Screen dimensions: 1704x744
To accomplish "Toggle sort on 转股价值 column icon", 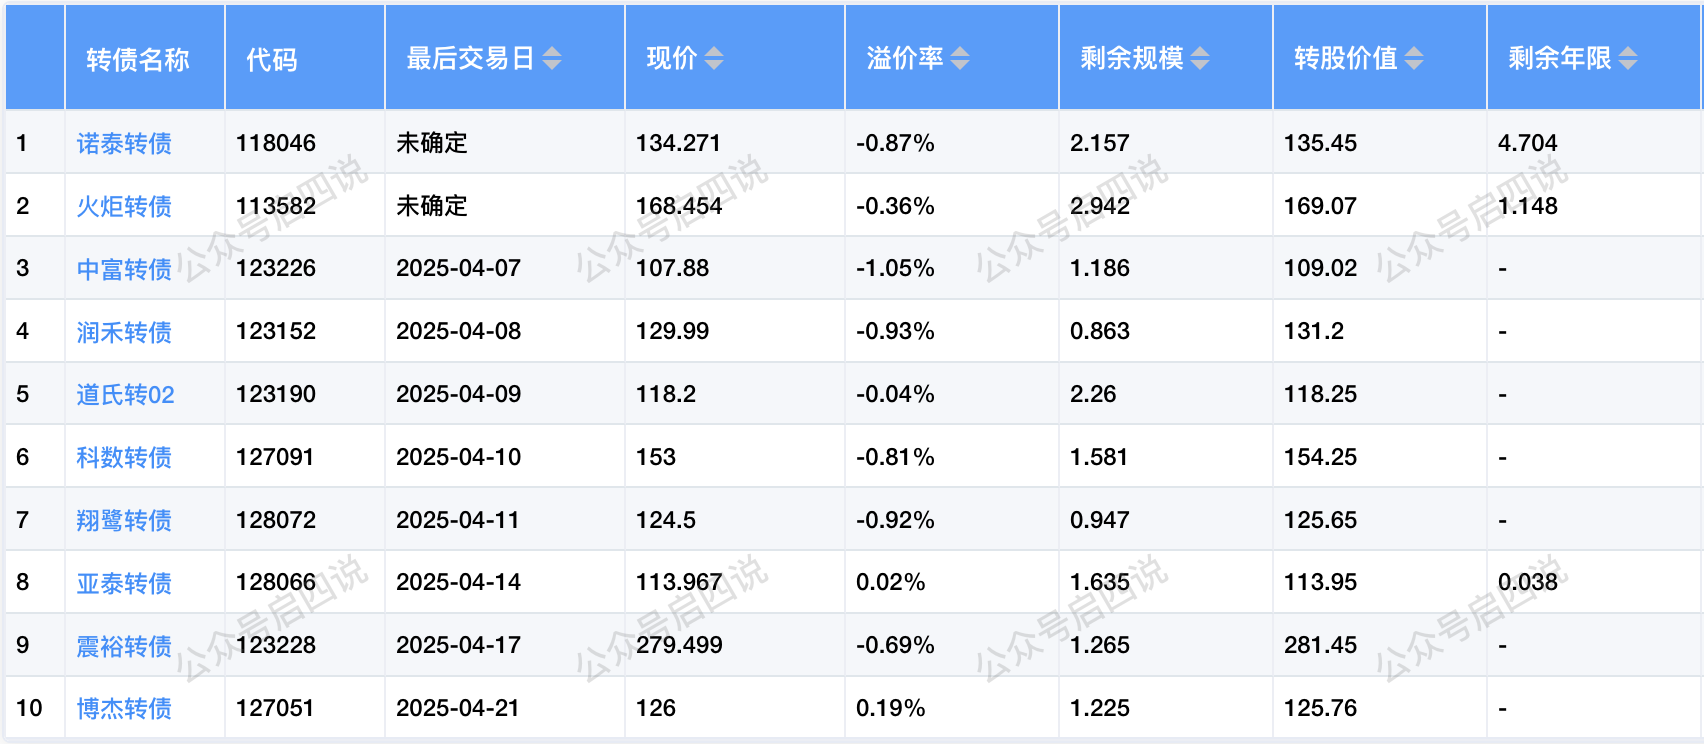I will (x=1414, y=59).
